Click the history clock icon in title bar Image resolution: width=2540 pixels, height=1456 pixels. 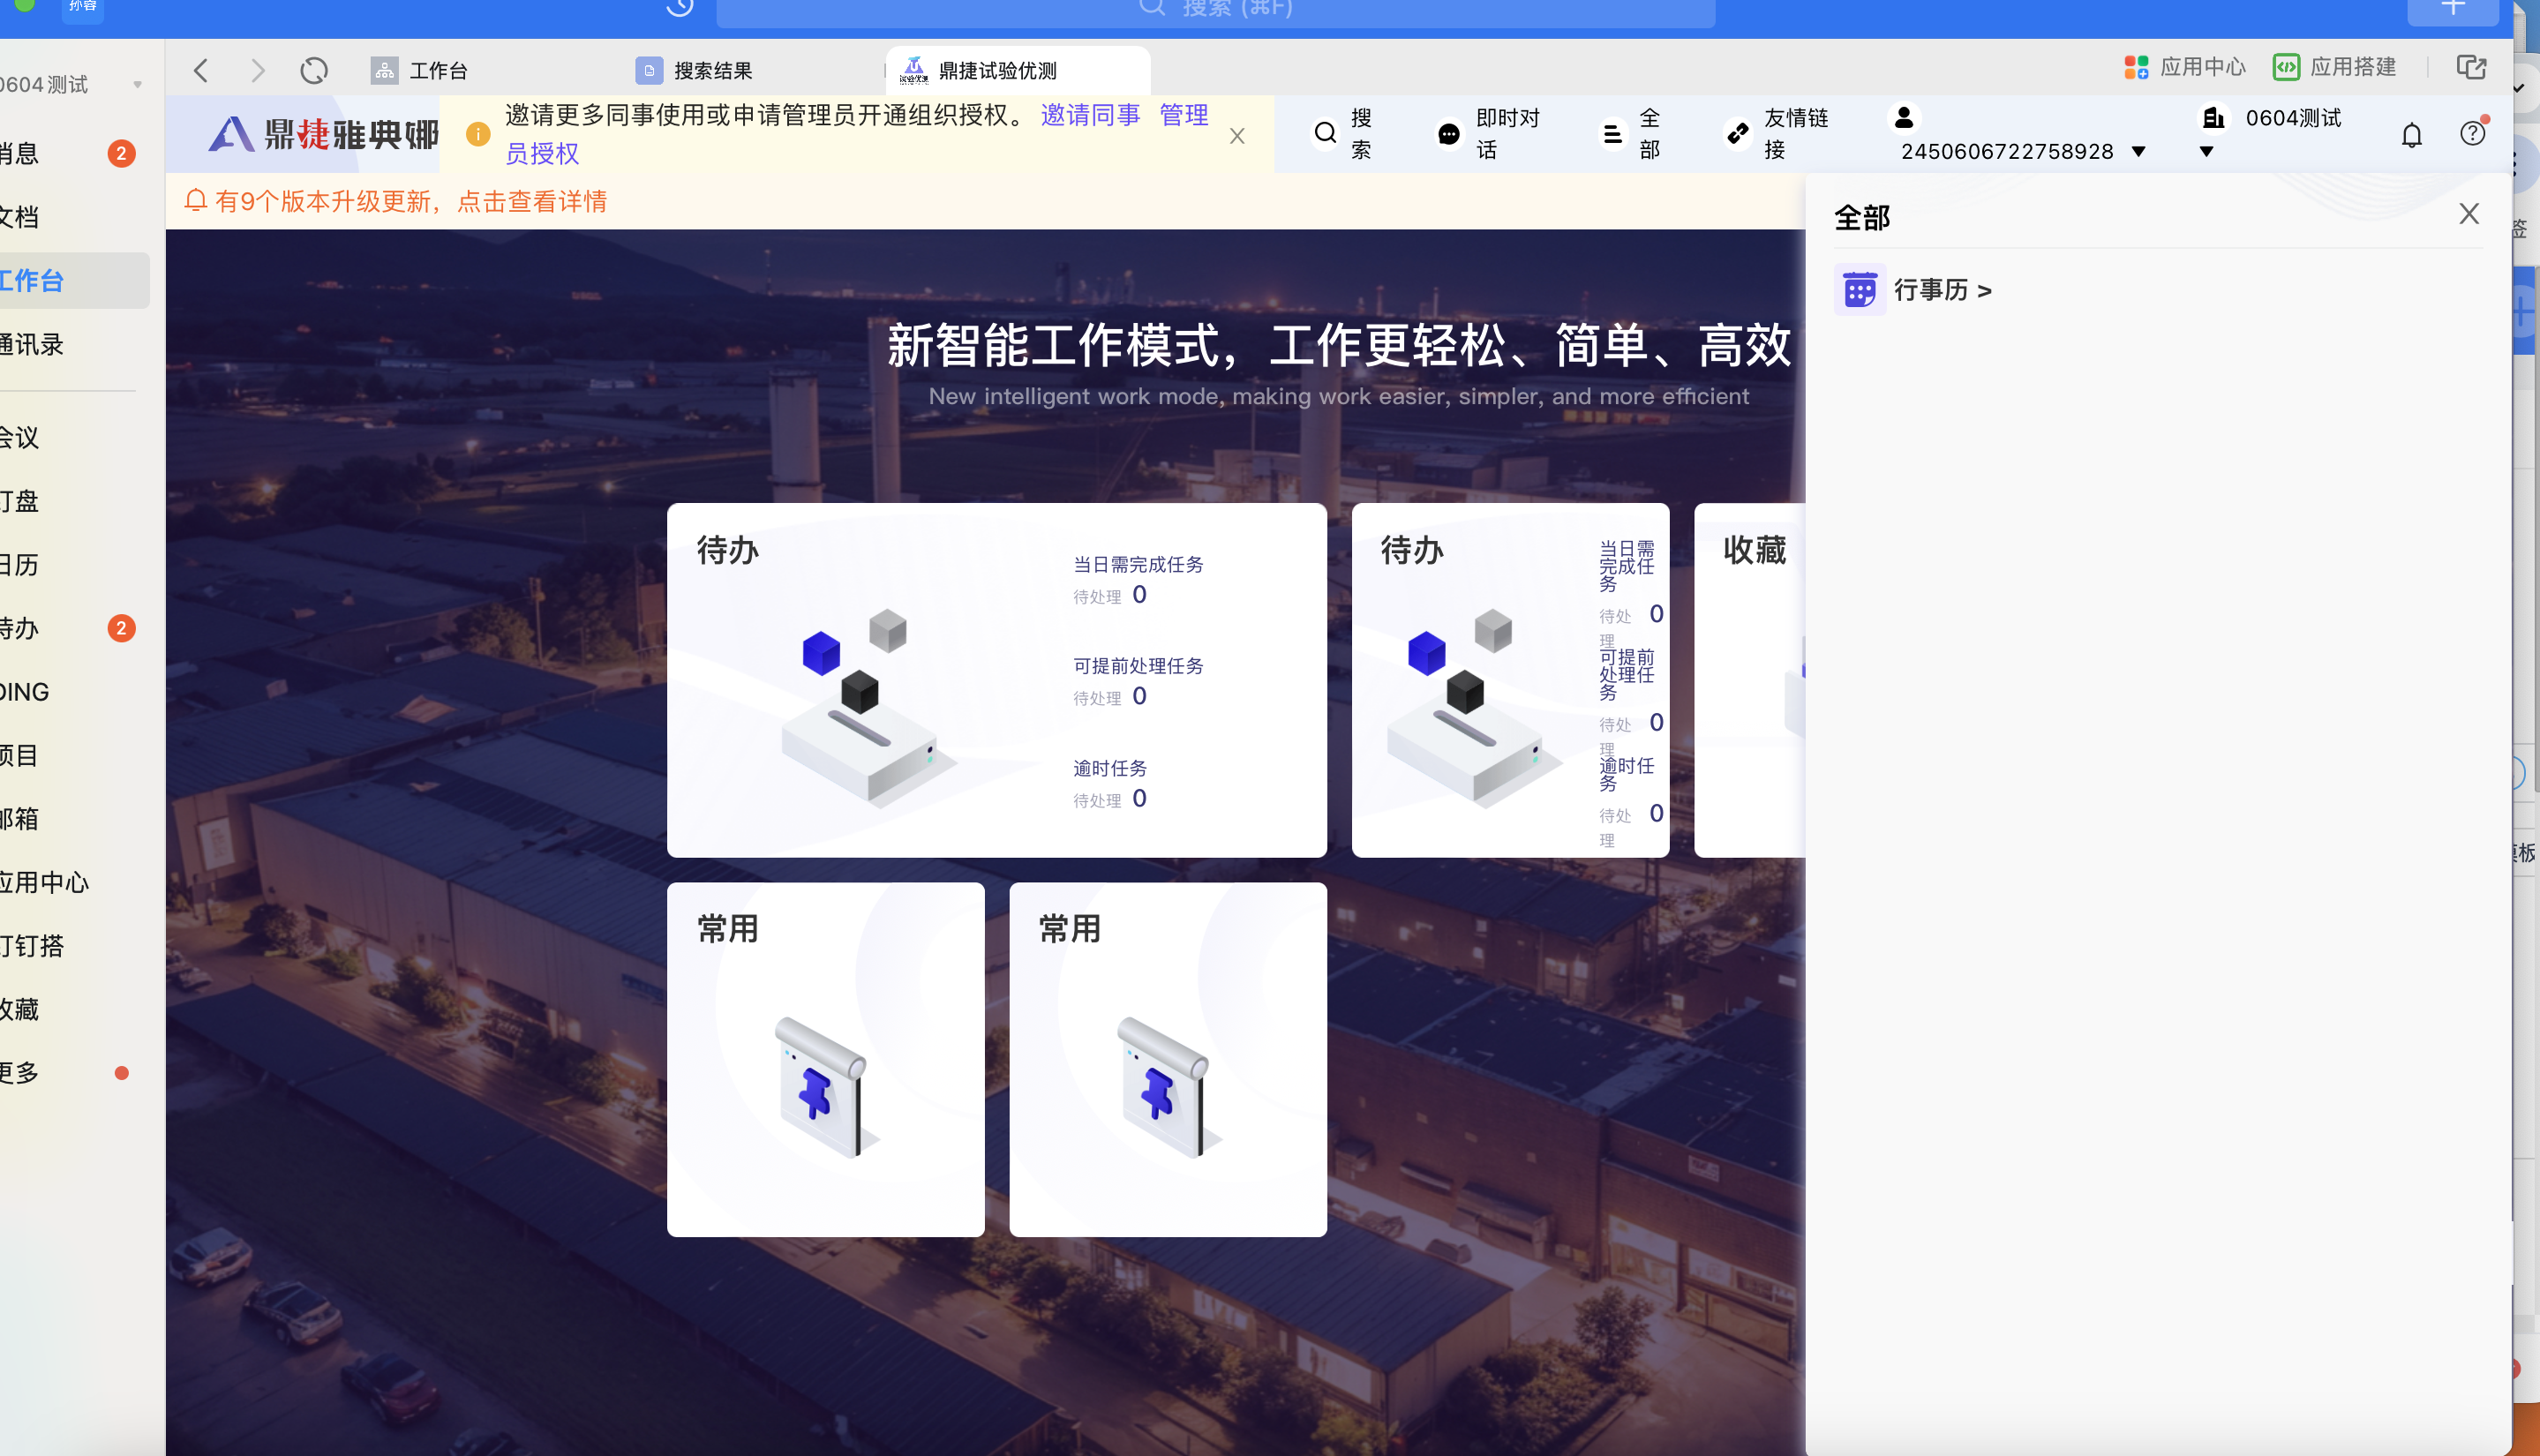coord(679,6)
